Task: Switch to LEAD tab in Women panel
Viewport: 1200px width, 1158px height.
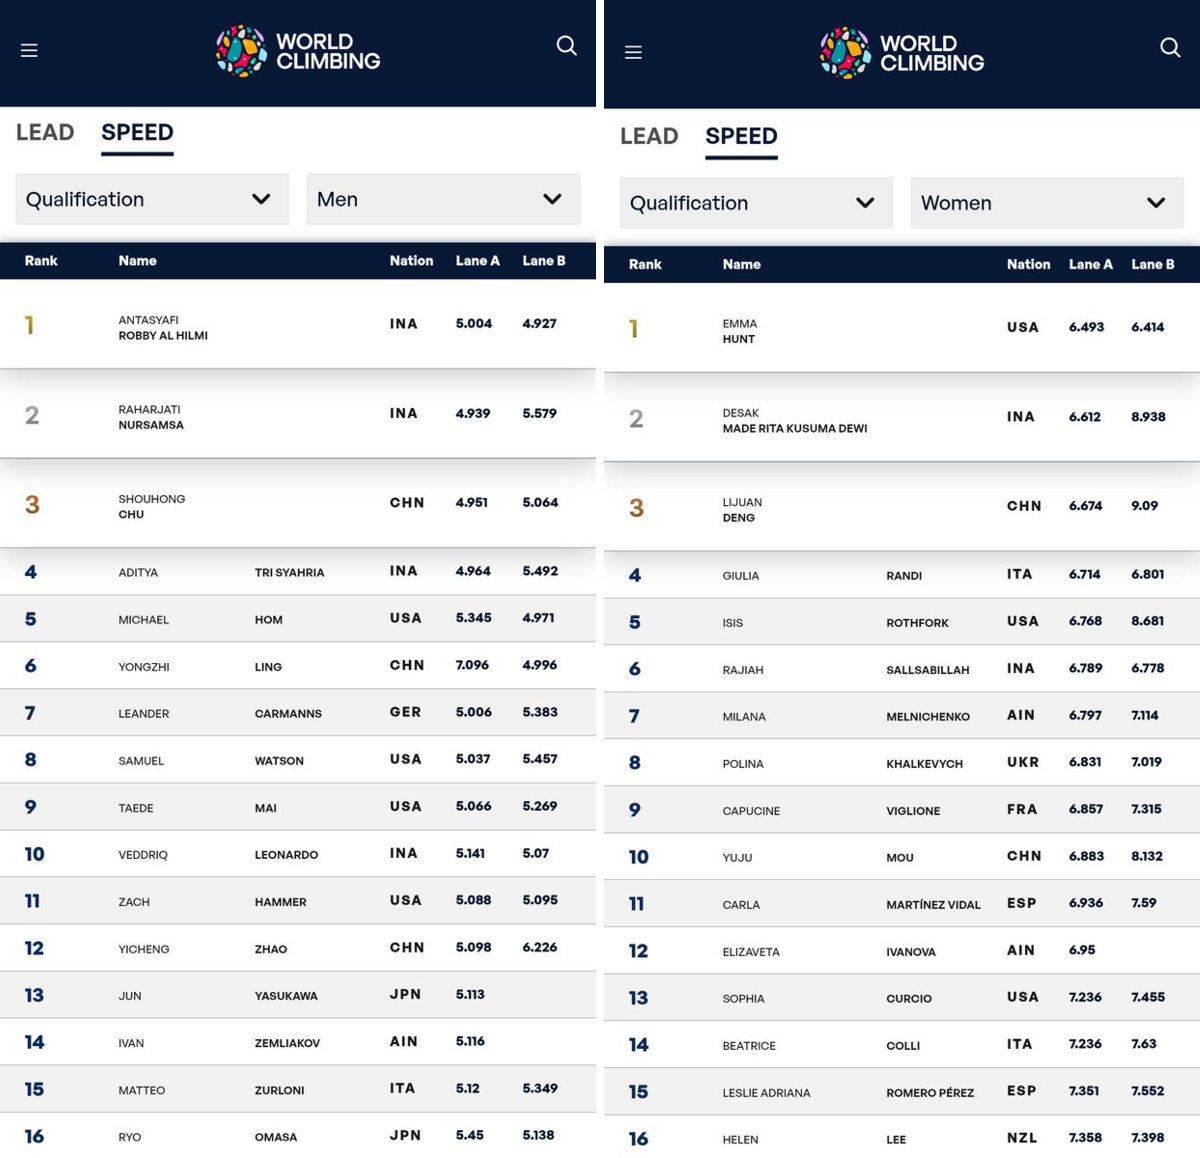Action: (649, 136)
